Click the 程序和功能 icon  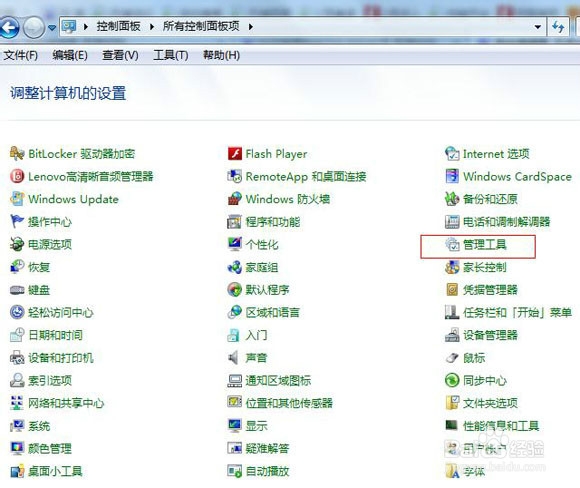(x=235, y=222)
